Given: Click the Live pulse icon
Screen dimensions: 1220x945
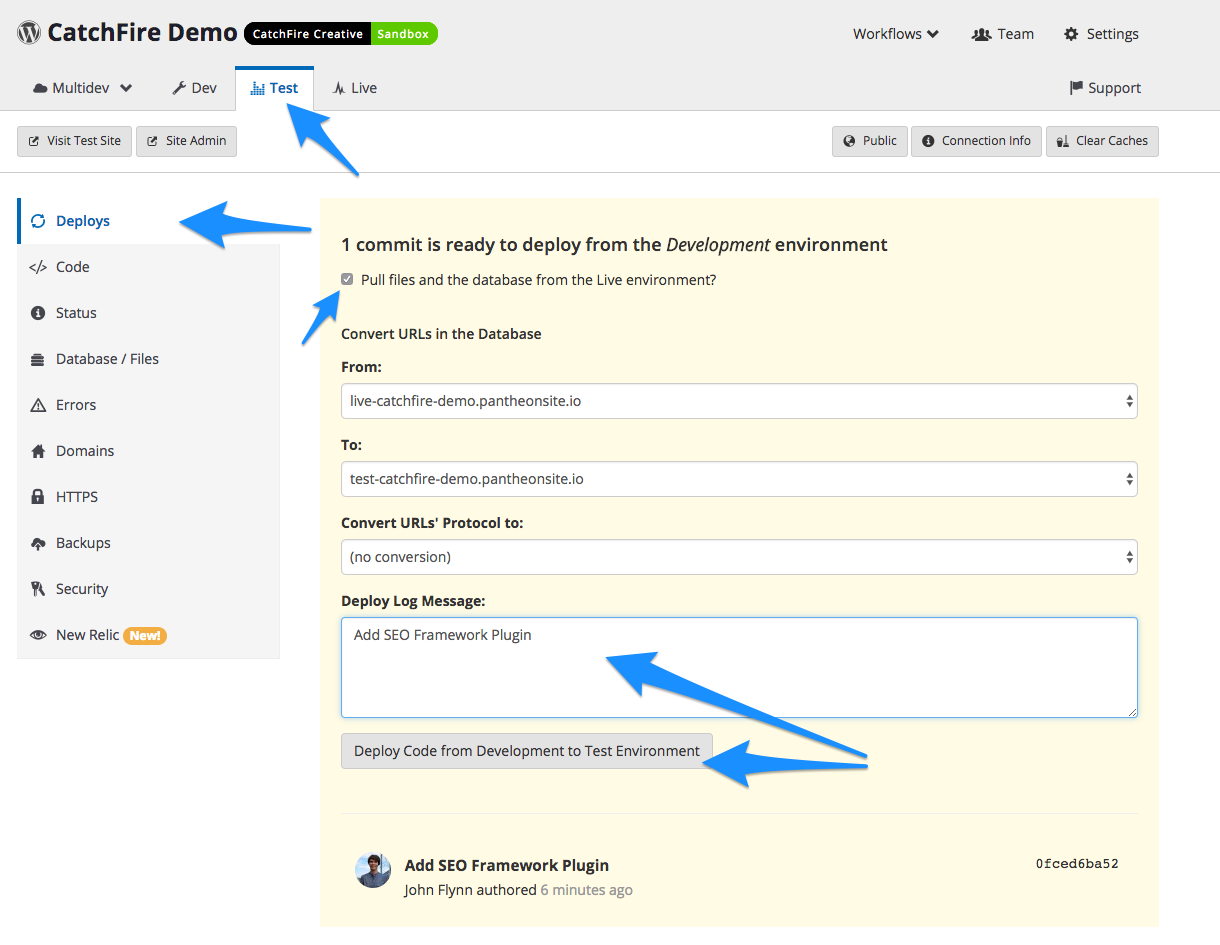Looking at the screenshot, I should pyautogui.click(x=339, y=88).
